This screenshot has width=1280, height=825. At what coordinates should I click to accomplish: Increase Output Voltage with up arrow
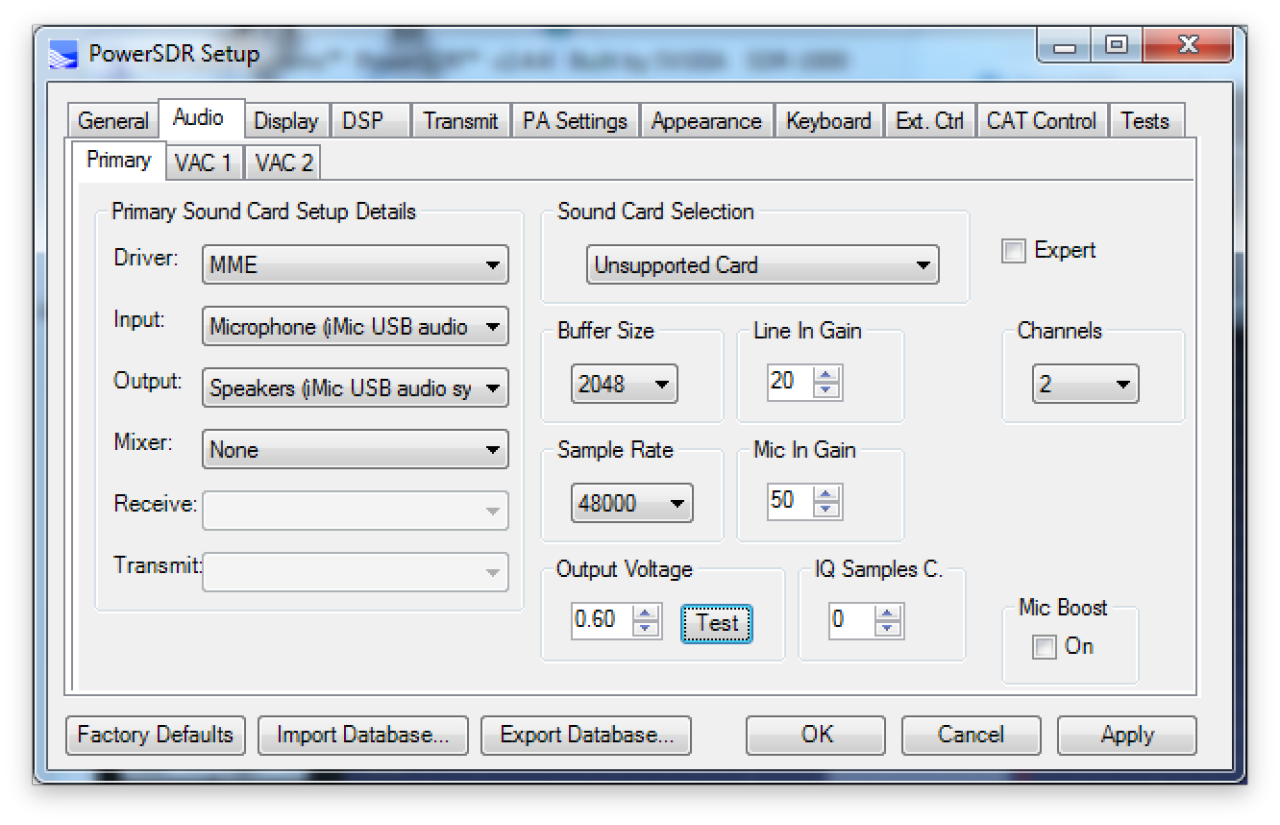[646, 613]
